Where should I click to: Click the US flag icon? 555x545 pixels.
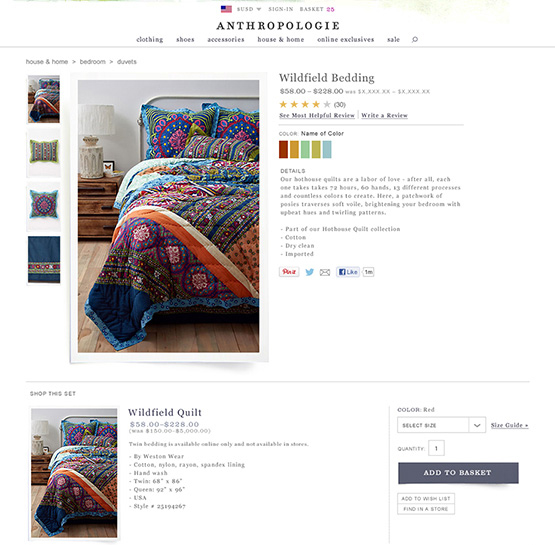pyautogui.click(x=226, y=9)
